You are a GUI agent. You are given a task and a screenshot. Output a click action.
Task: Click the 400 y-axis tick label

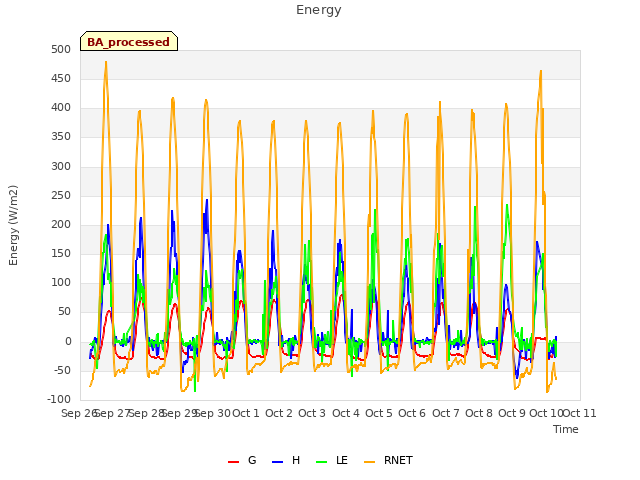61,108
